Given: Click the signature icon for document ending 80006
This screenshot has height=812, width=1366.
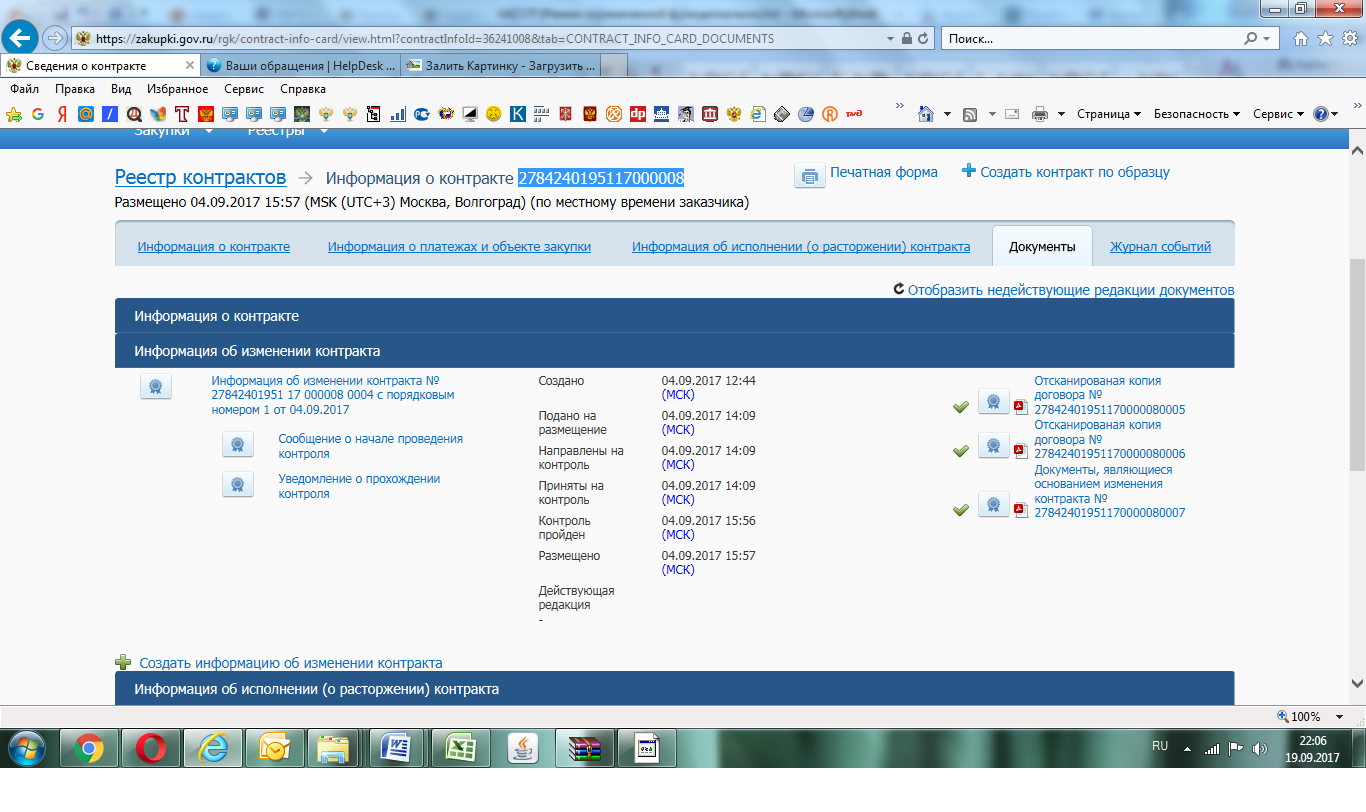Looking at the screenshot, I should (x=994, y=445).
